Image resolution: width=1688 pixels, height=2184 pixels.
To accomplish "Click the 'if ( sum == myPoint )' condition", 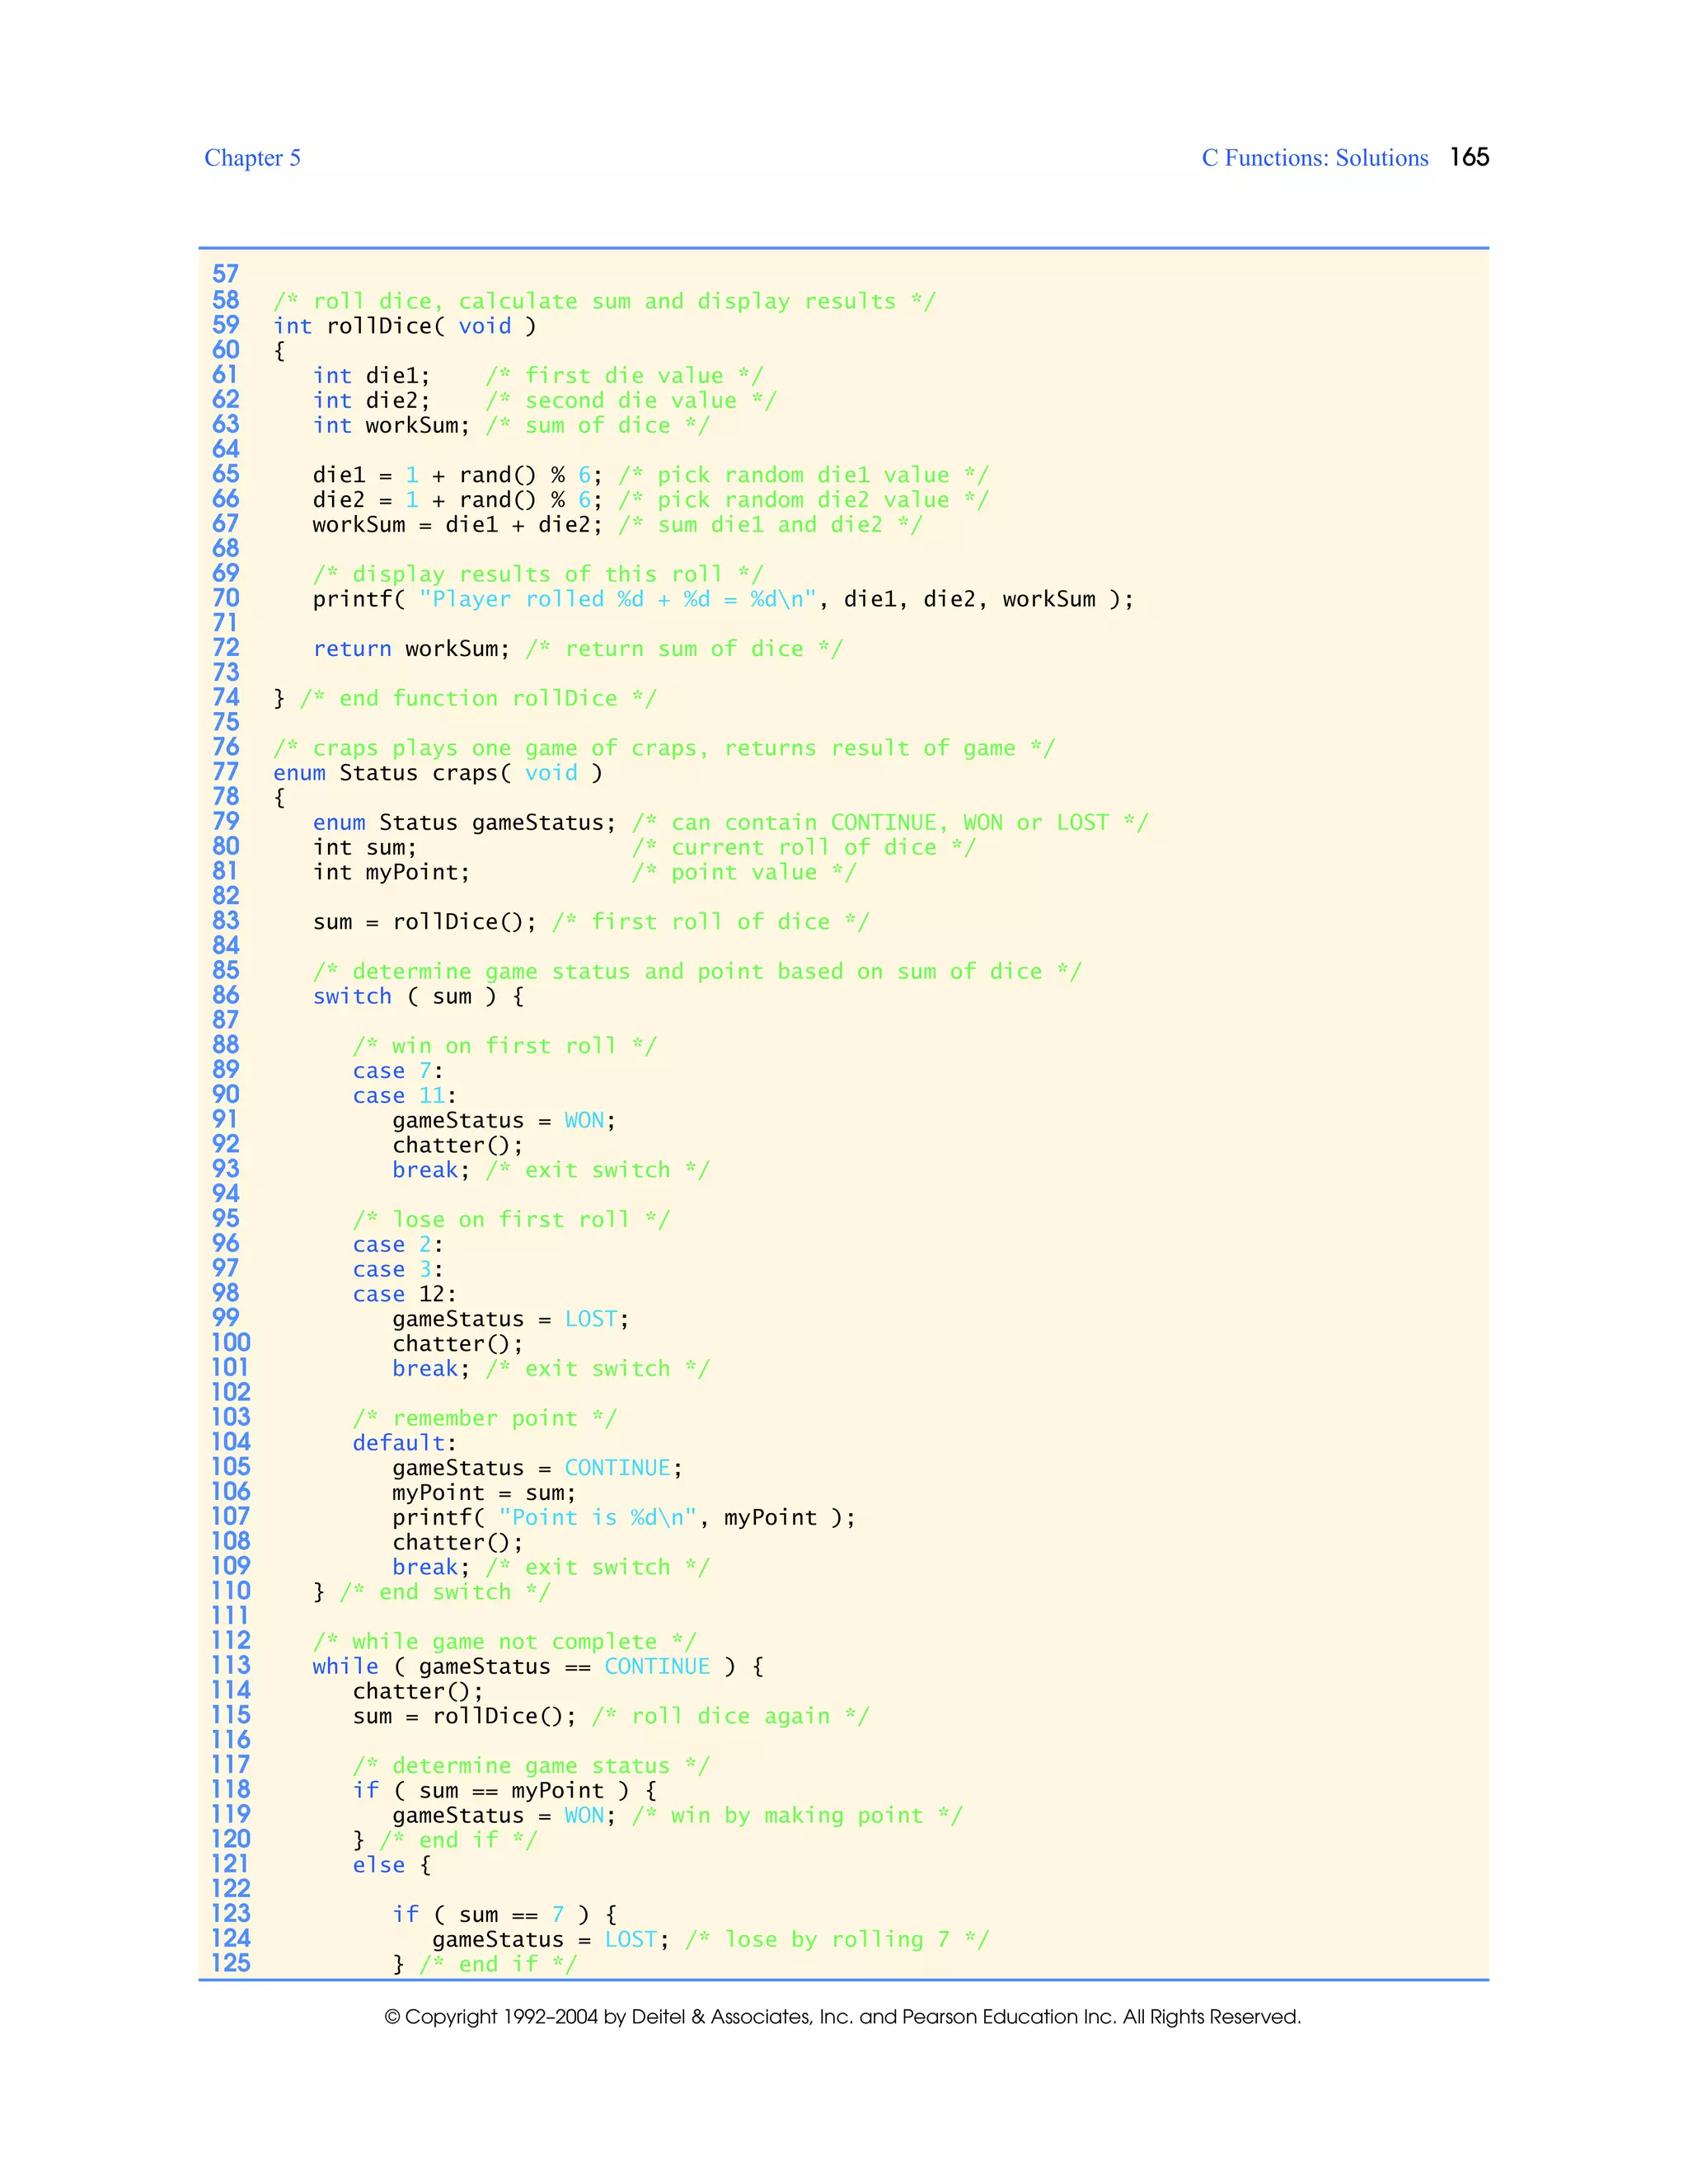I will pos(504,1790).
